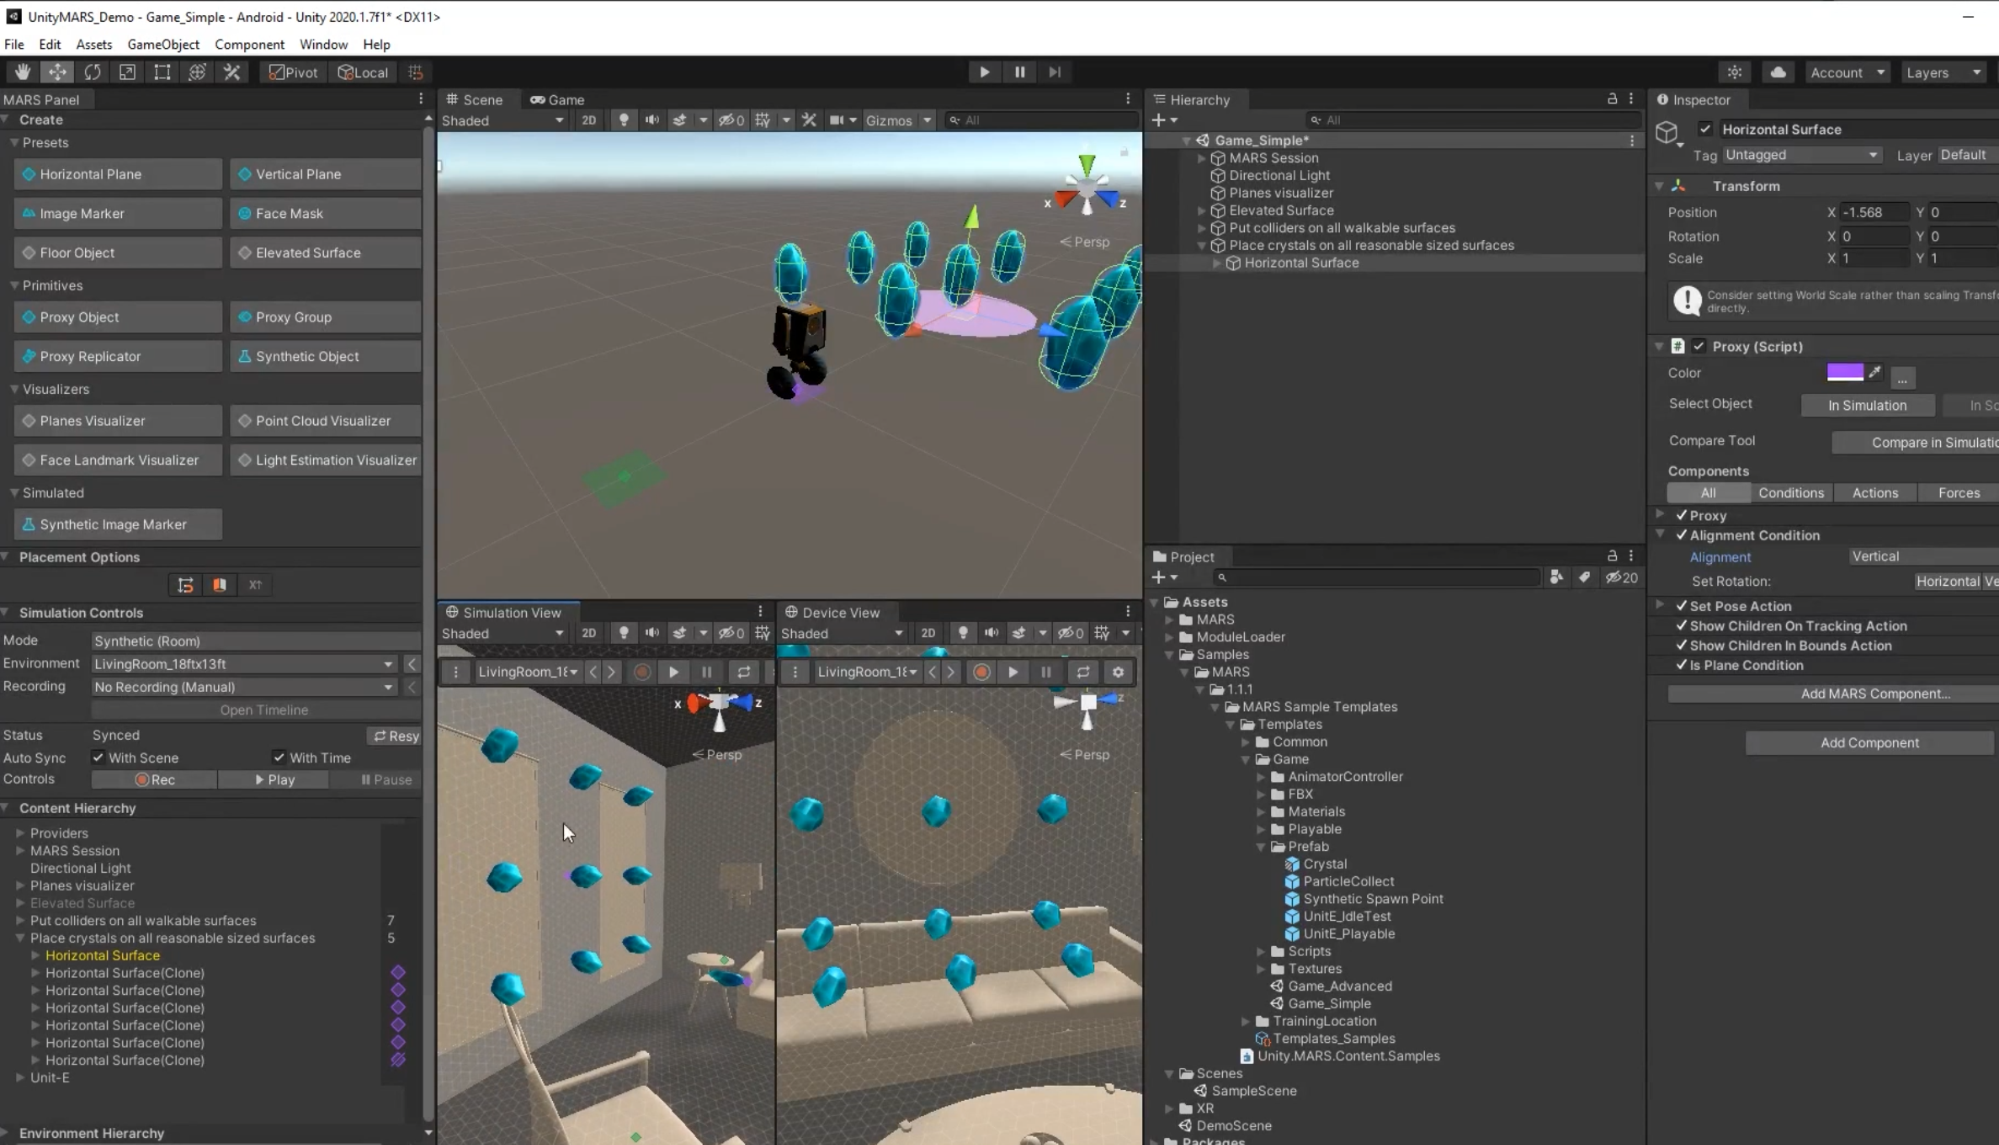Click the Planes Visualizer icon
The width and height of the screenshot is (1999, 1145).
[x=29, y=420]
